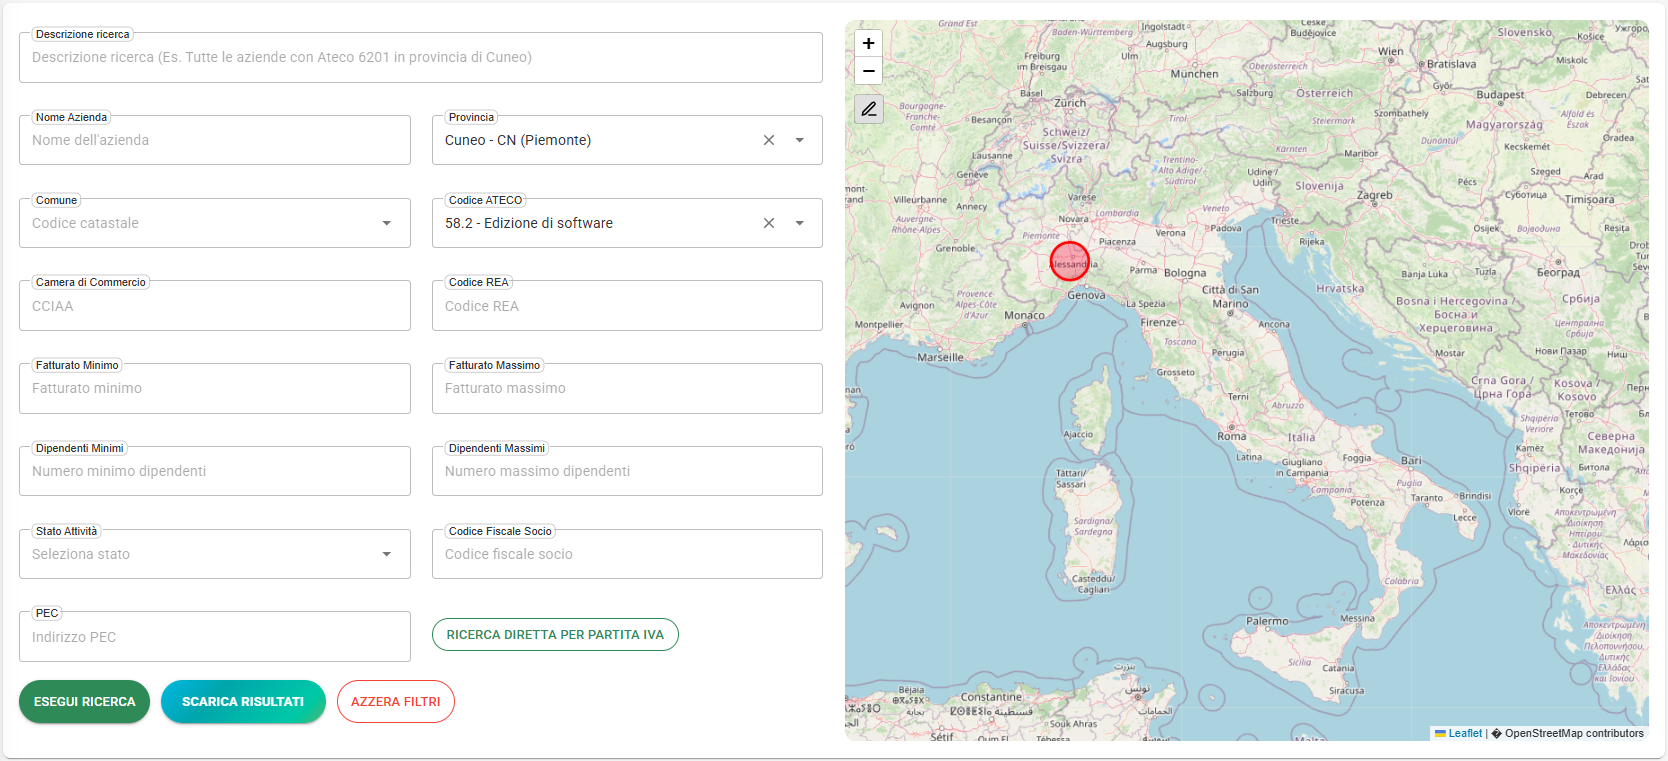This screenshot has width=1668, height=761.
Task: Click Scarica Risultati button
Action: (x=243, y=702)
